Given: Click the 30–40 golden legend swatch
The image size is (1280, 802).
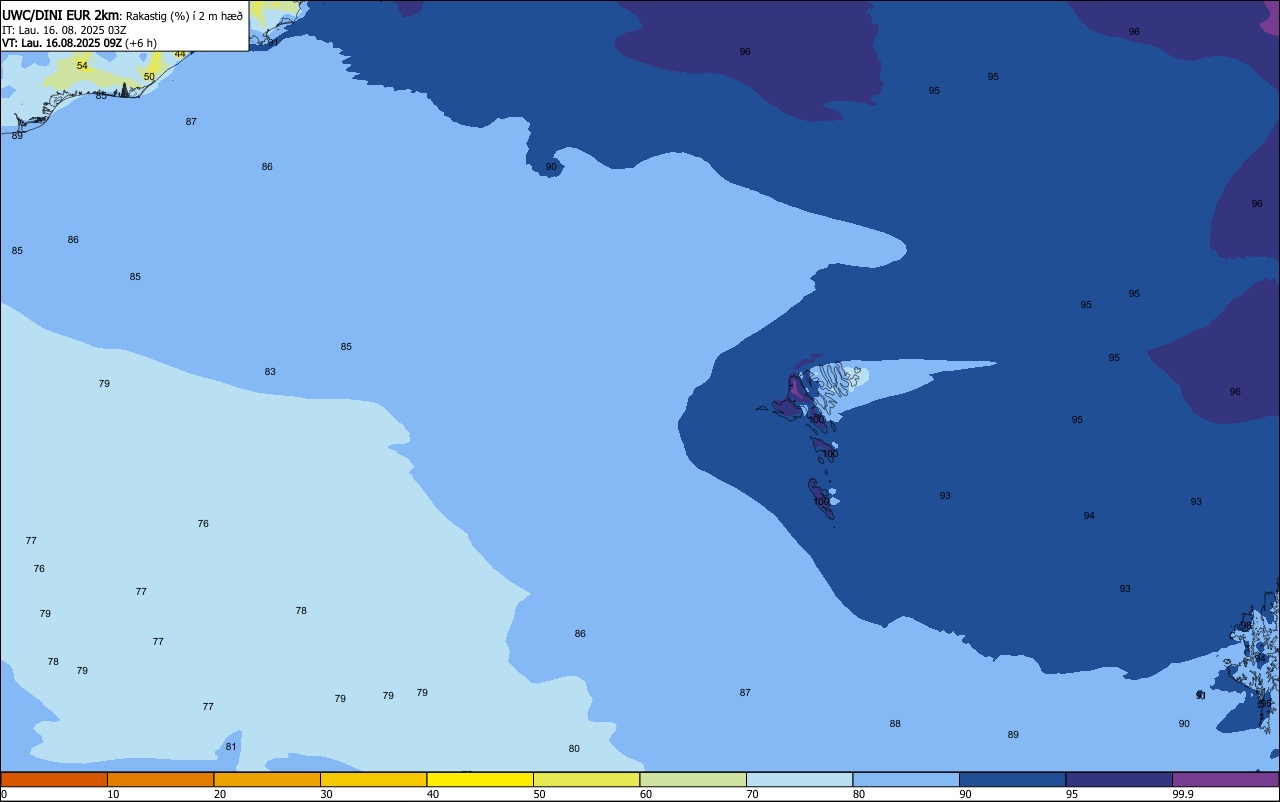Looking at the screenshot, I should pyautogui.click(x=373, y=779).
